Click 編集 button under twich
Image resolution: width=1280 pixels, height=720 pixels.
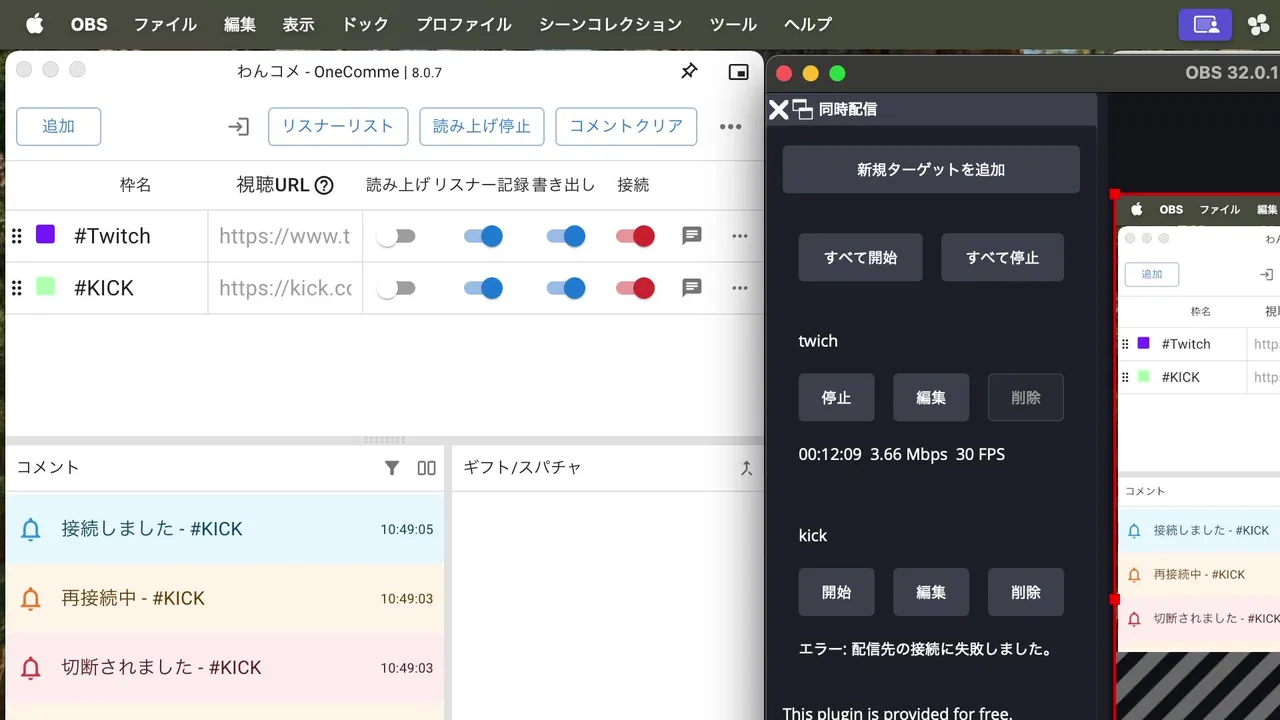(x=931, y=398)
